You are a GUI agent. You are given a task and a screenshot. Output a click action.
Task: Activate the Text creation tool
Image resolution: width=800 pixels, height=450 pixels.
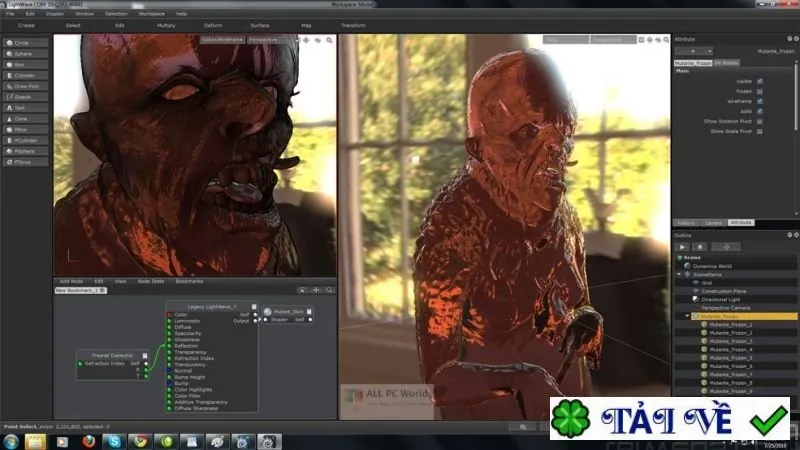tap(26, 108)
